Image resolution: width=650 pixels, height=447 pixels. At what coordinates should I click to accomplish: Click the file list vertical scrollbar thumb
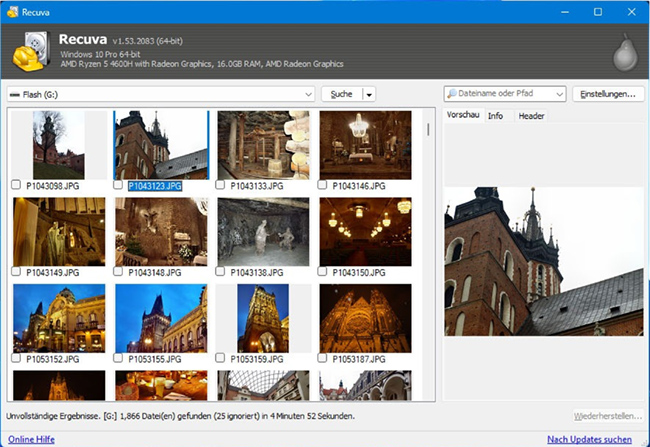tap(428, 130)
